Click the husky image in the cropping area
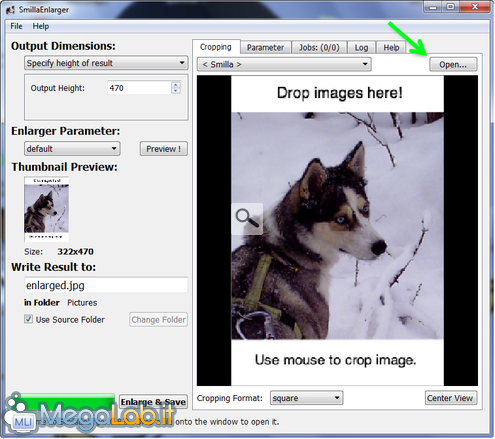 [337, 226]
